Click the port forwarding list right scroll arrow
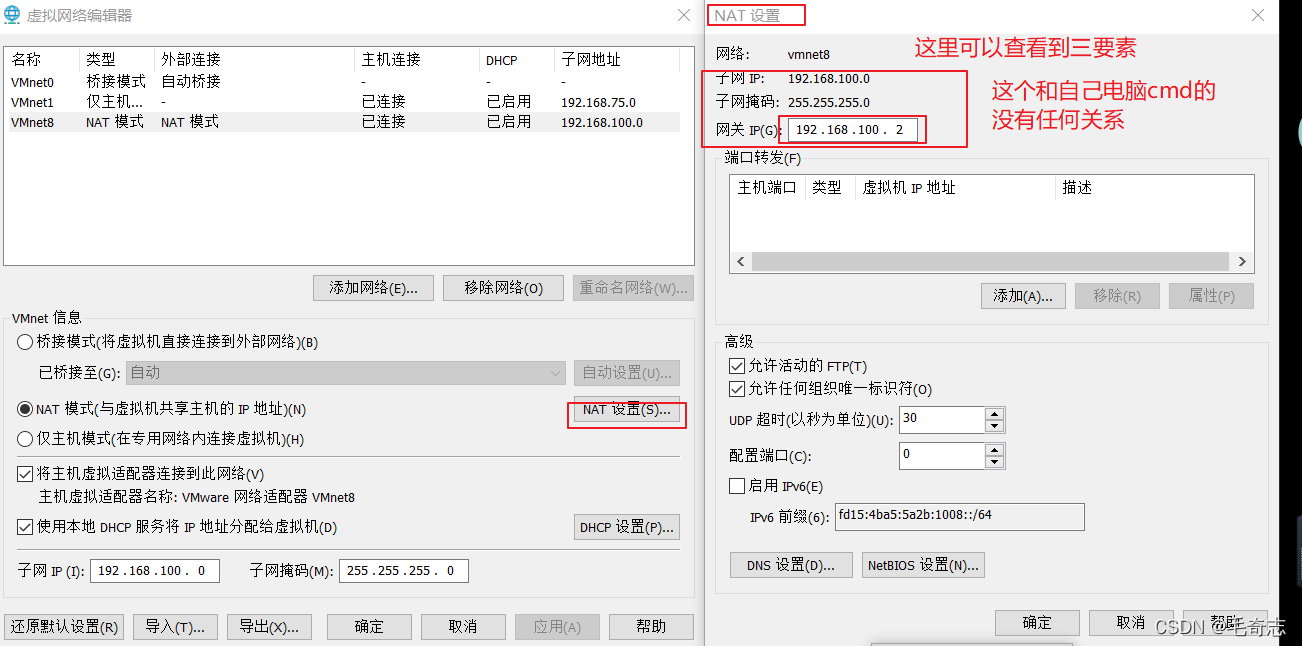This screenshot has width=1302, height=646. click(x=1243, y=262)
